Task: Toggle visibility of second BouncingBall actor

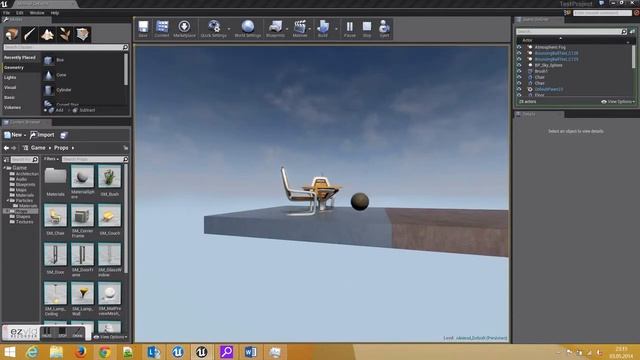Action: (x=519, y=60)
